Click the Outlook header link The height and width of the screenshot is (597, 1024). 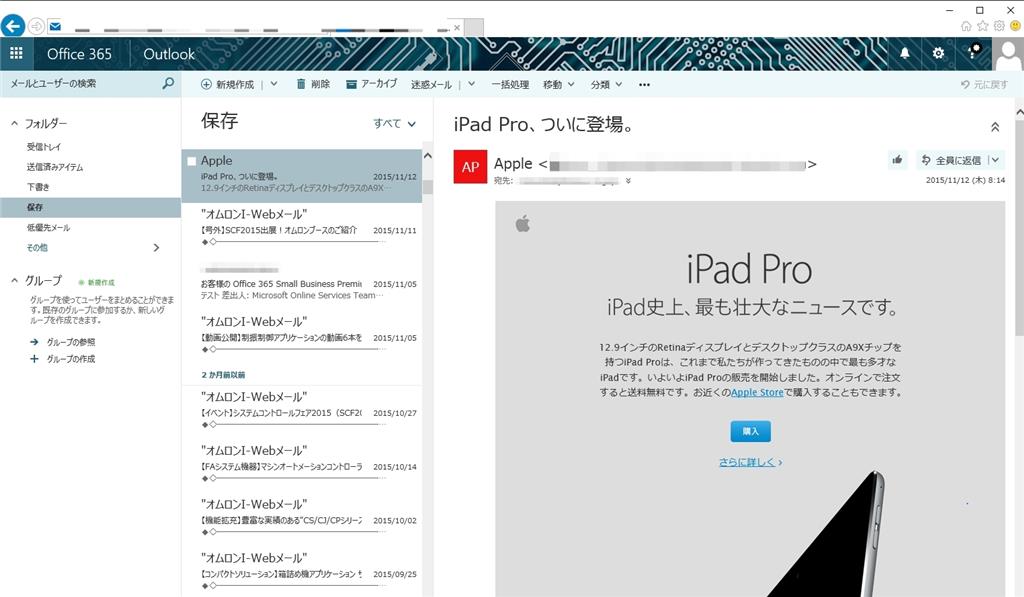[168, 54]
